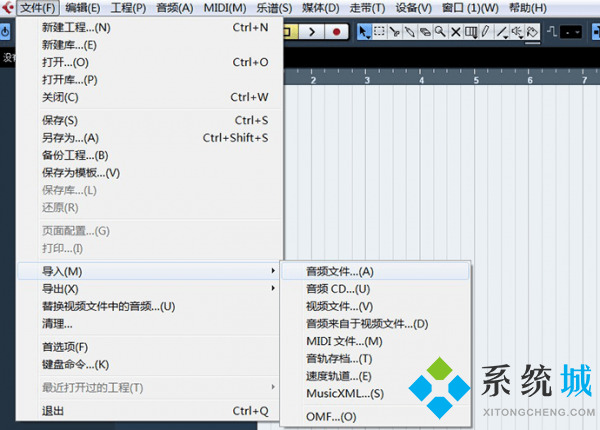Image resolution: width=600 pixels, height=430 pixels.
Task: Choose 音频文件...(A) from import submenu
Action: coord(340,271)
